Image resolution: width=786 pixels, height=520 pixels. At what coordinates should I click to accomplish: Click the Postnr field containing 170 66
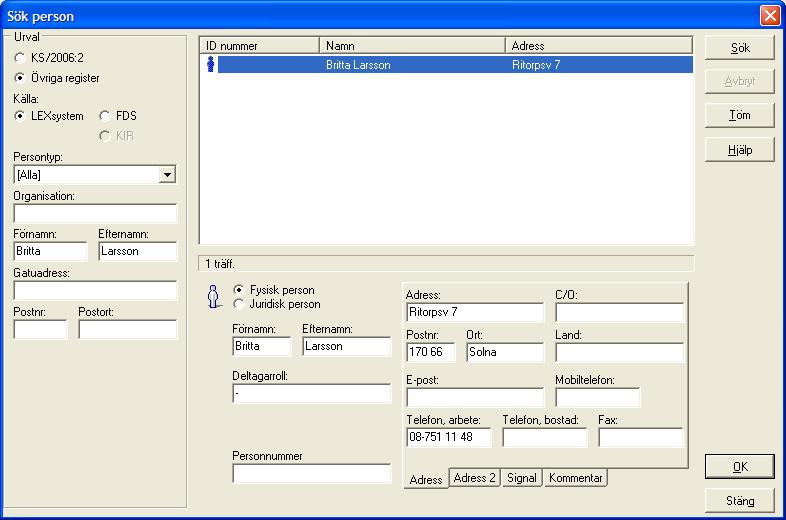431,352
